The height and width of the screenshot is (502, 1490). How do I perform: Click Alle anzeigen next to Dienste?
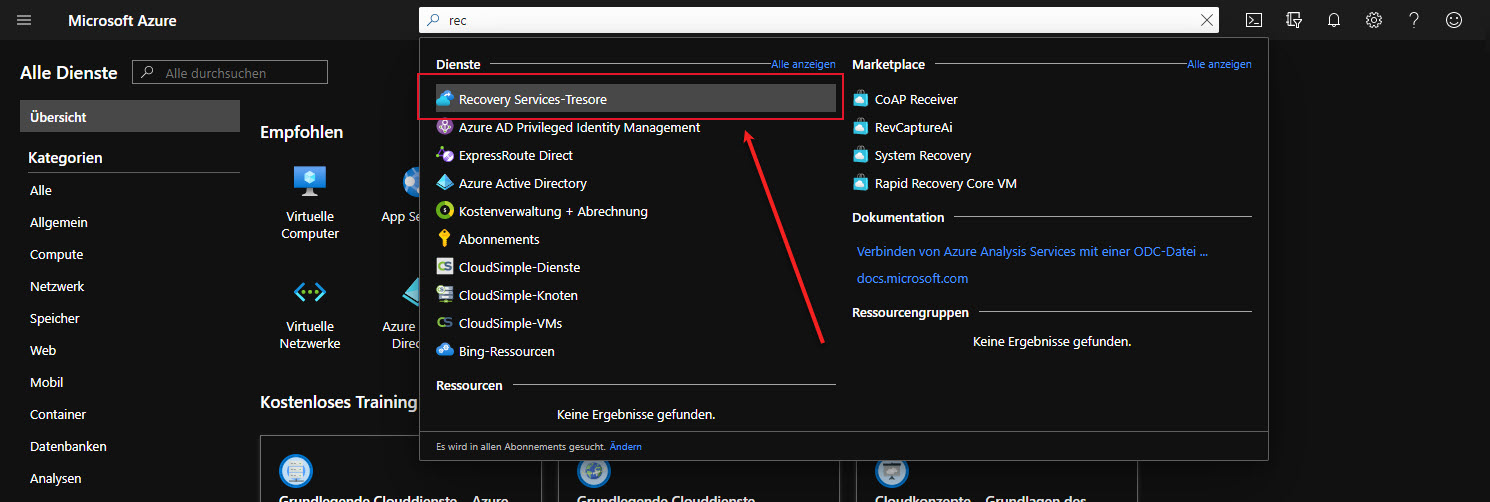(803, 64)
